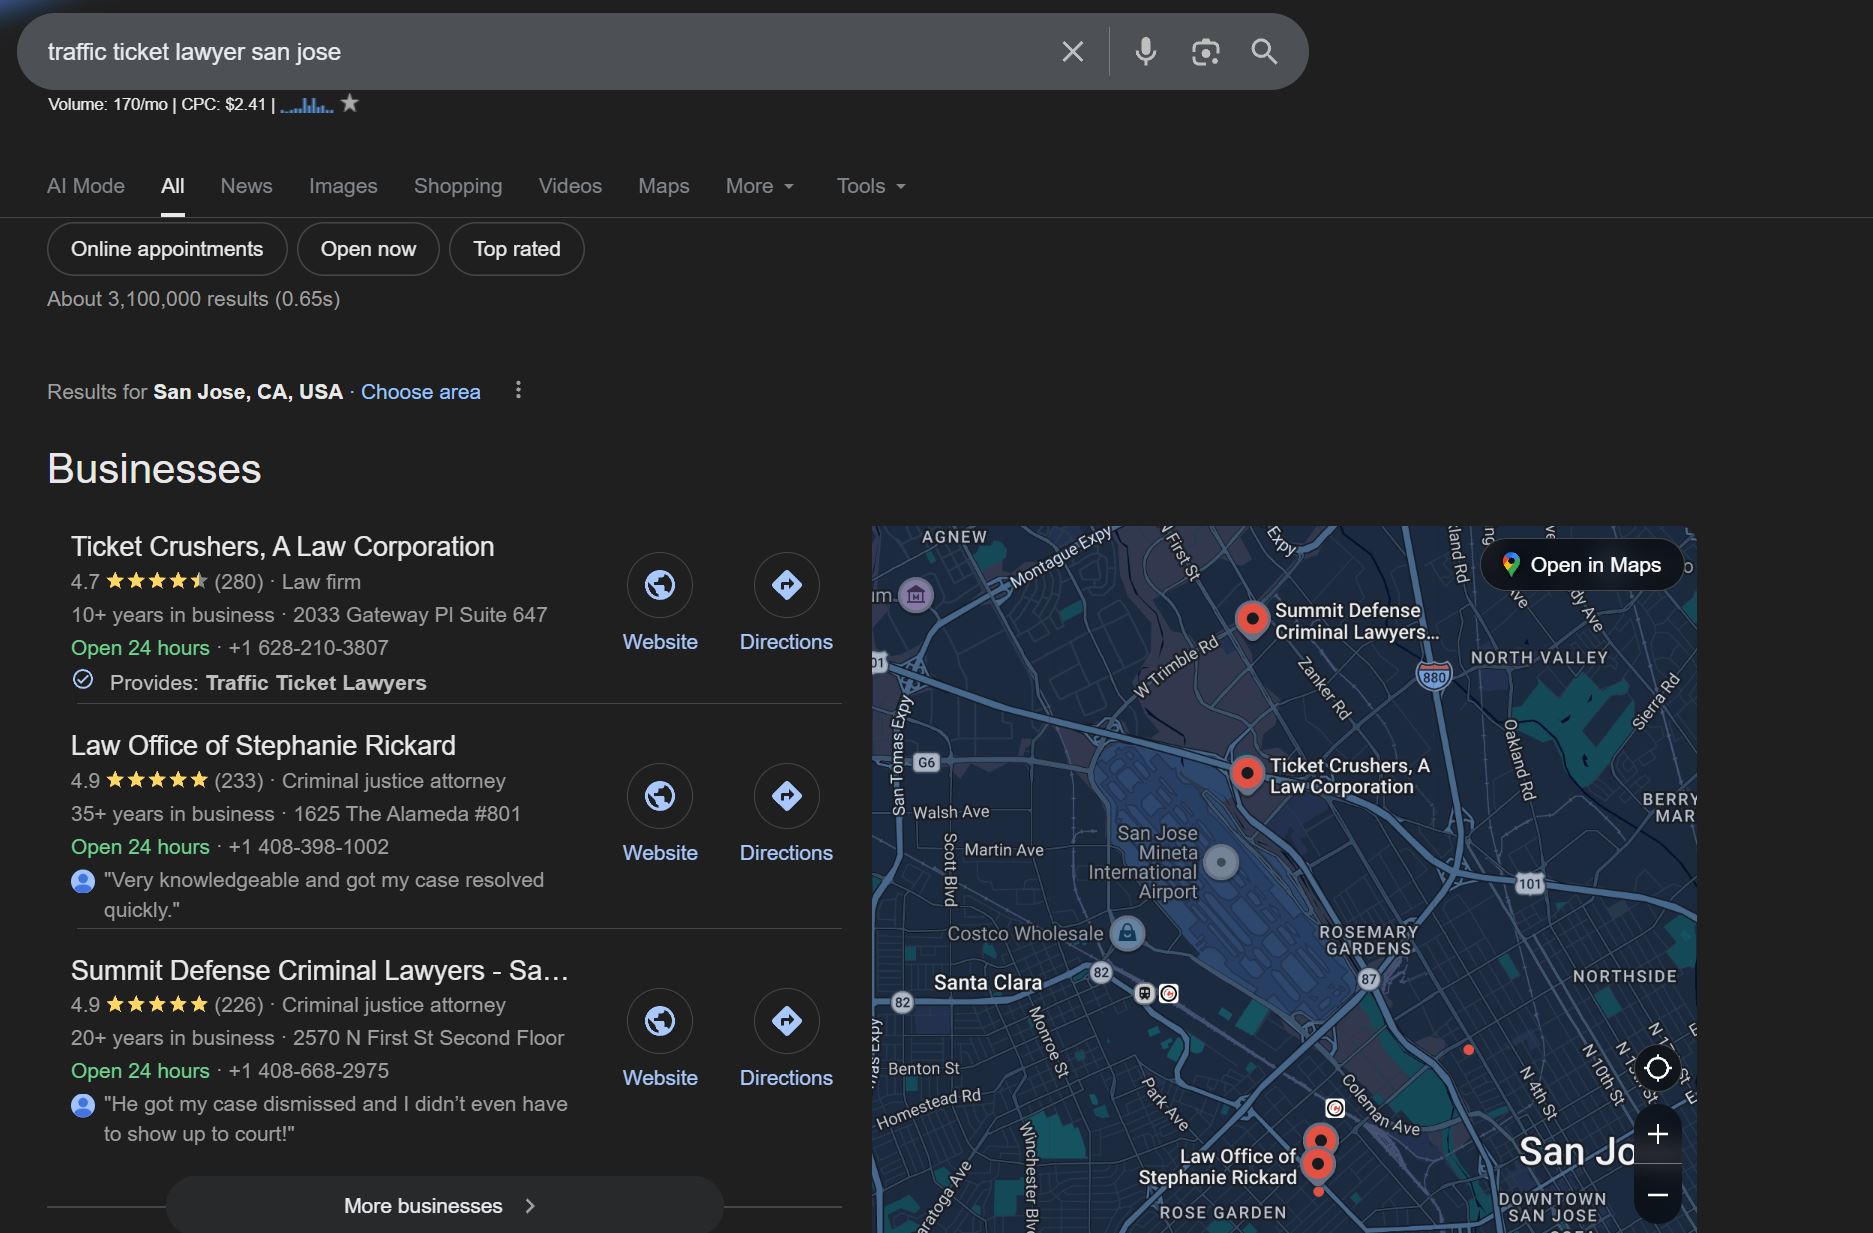1873x1233 pixels.
Task: Open the Tools dropdown
Action: [868, 186]
